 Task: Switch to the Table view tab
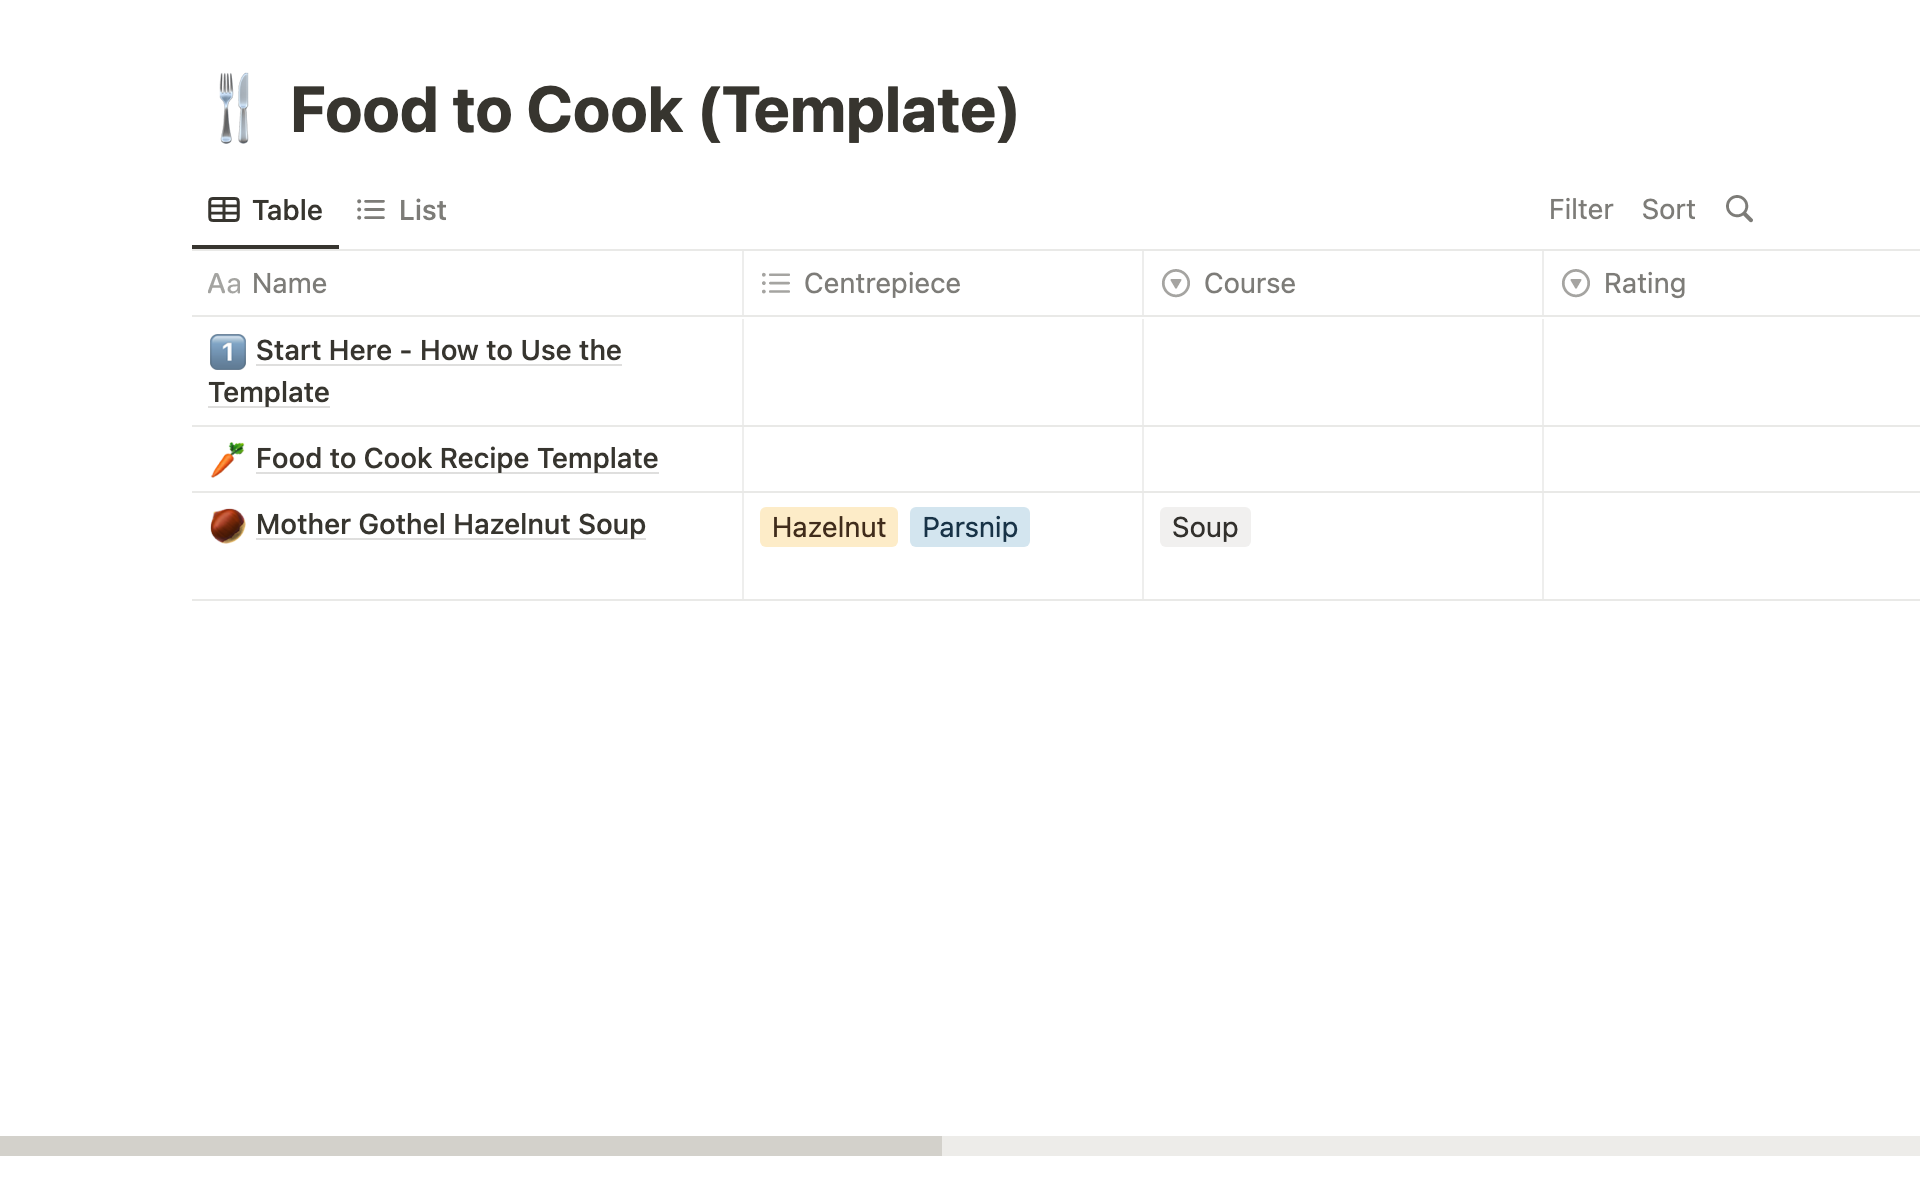pos(266,210)
